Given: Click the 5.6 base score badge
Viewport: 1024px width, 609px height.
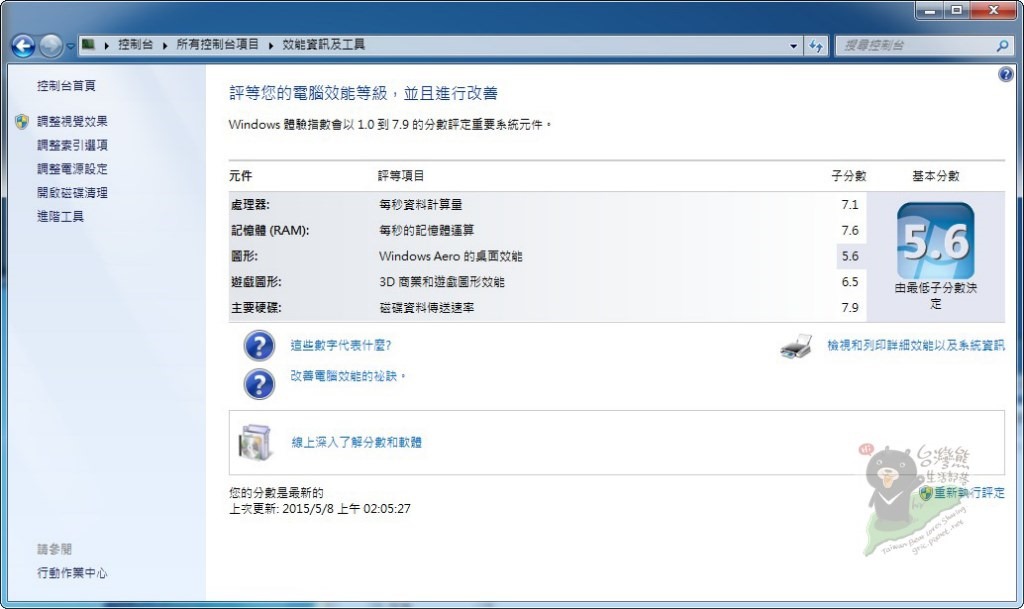Looking at the screenshot, I should click(936, 242).
